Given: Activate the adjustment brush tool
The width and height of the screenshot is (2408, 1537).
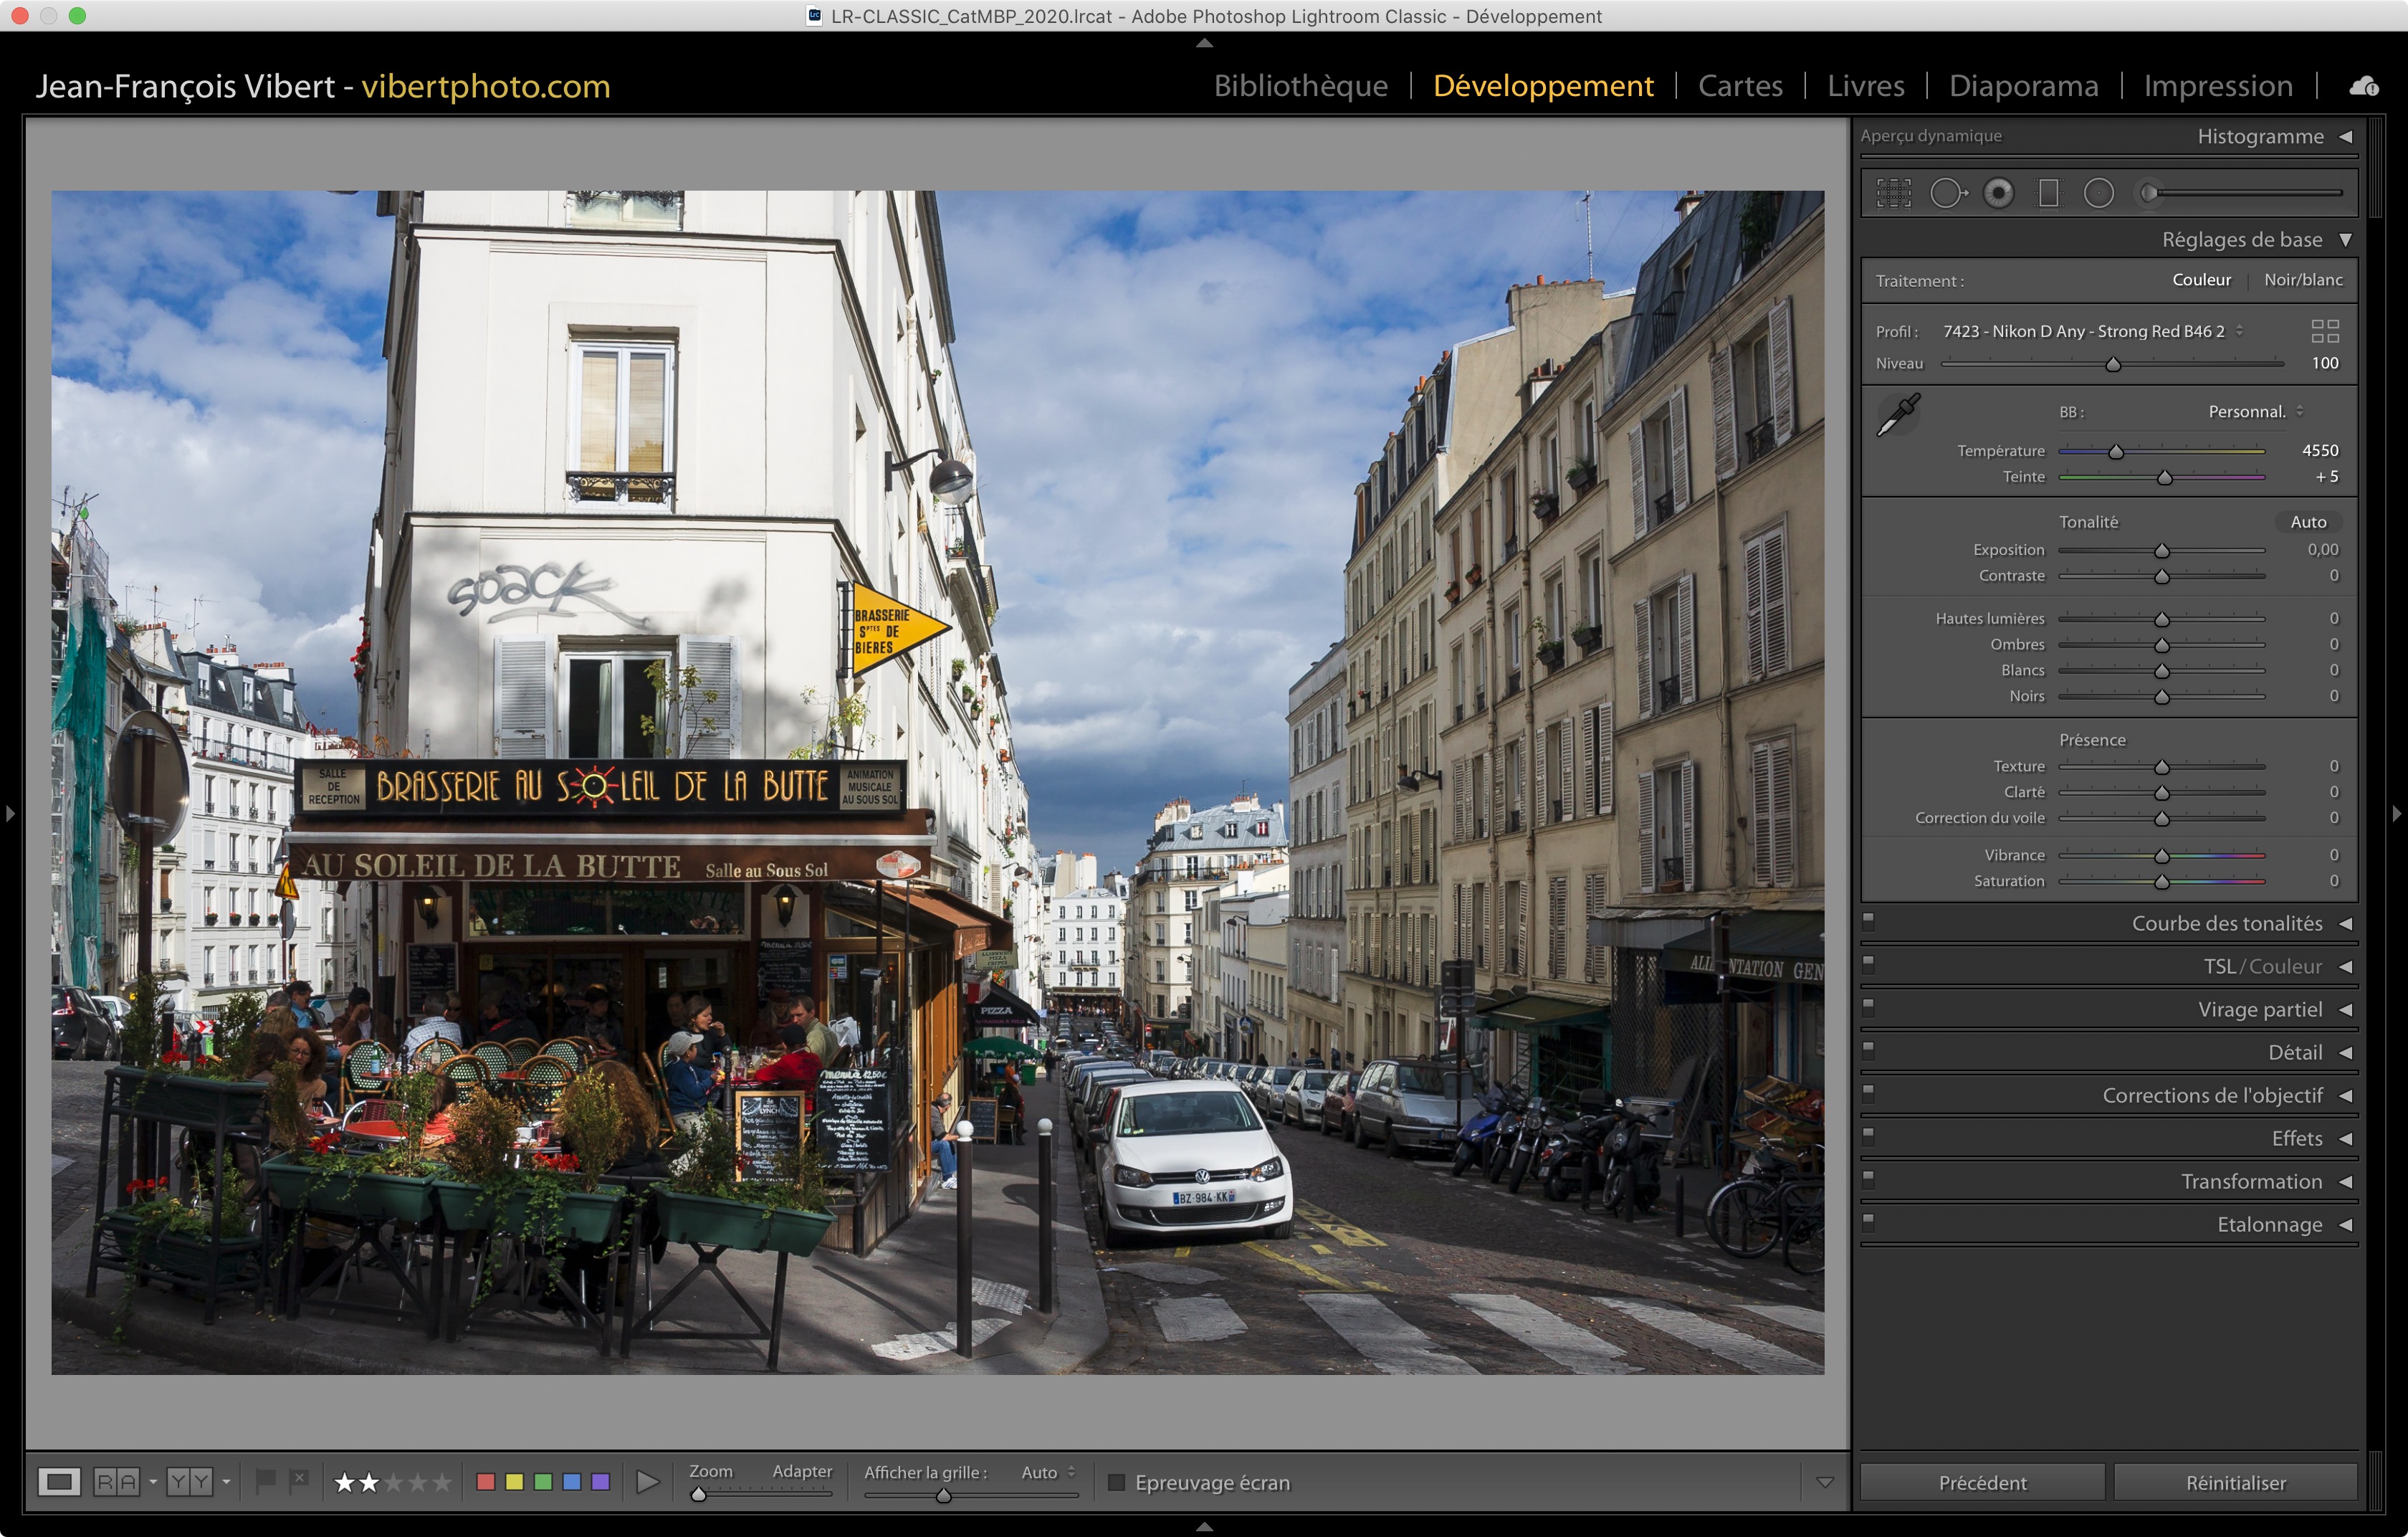Looking at the screenshot, I should pyautogui.click(x=2150, y=193).
